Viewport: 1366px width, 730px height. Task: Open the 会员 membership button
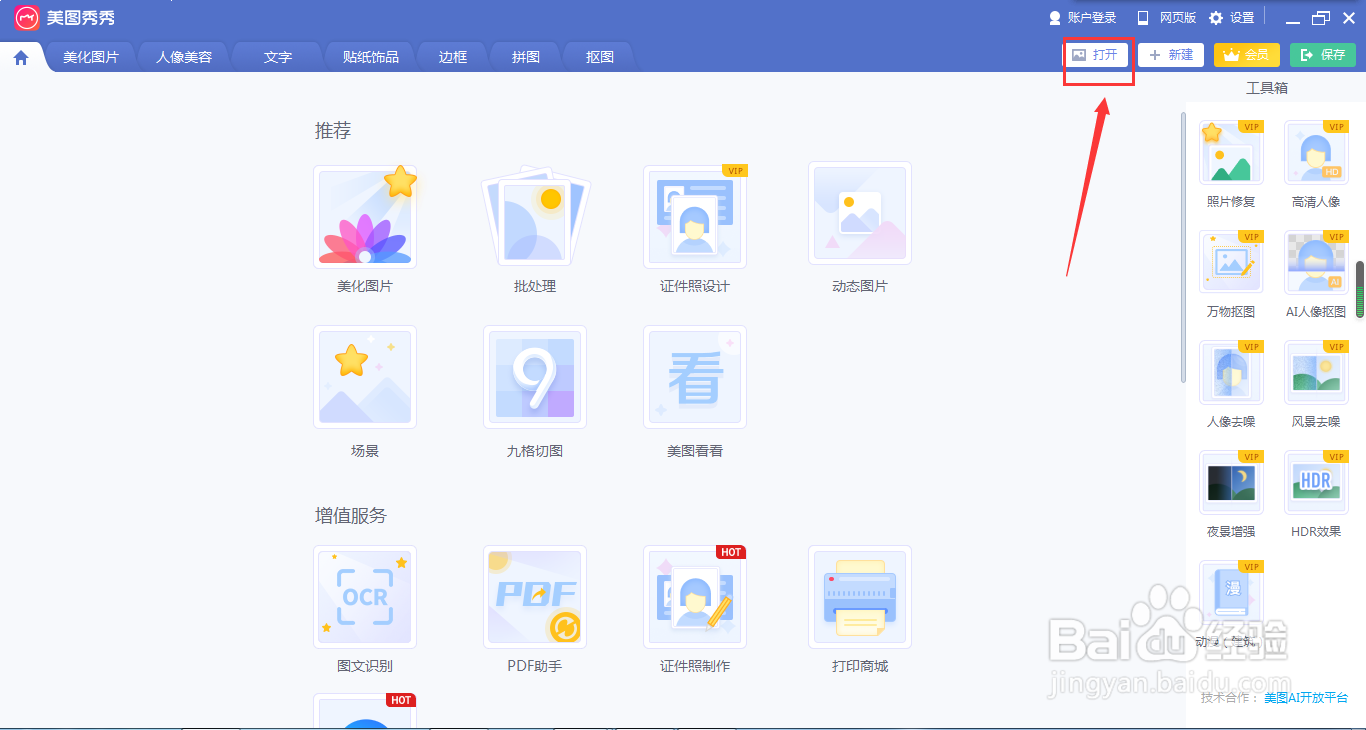pos(1247,55)
